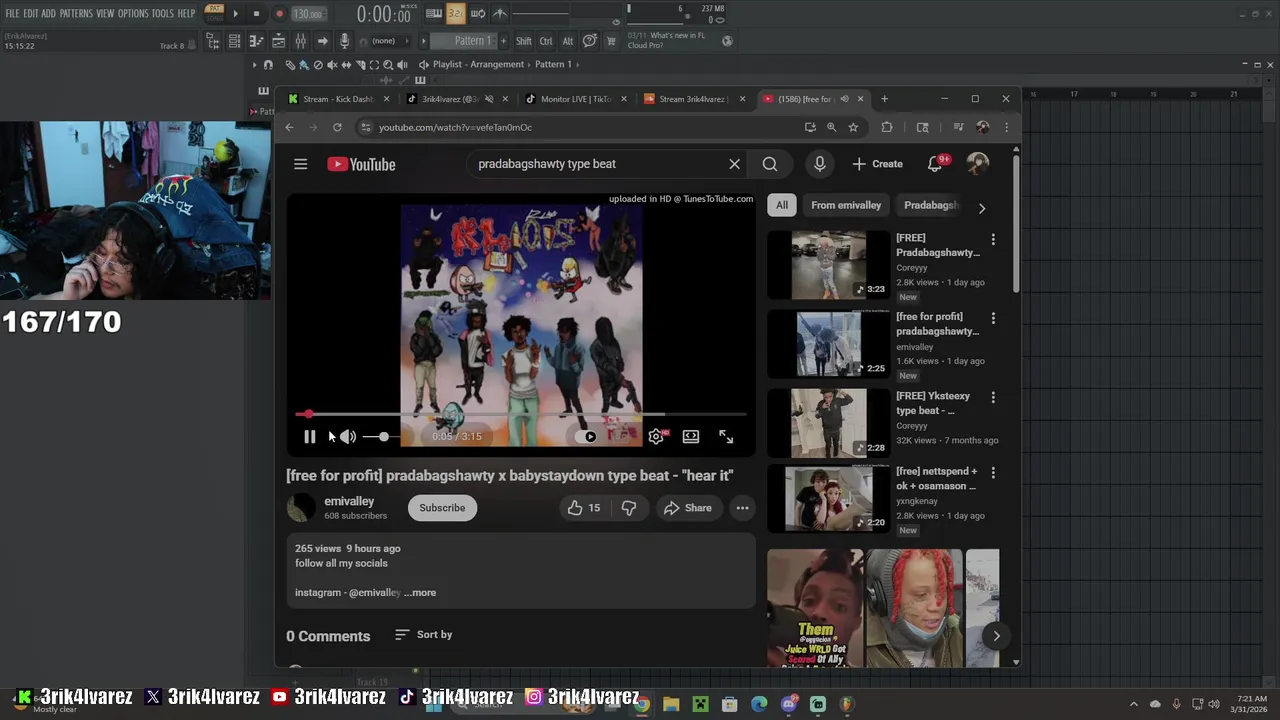Click the YouTube Create button
The height and width of the screenshot is (720, 1280).
877,164
